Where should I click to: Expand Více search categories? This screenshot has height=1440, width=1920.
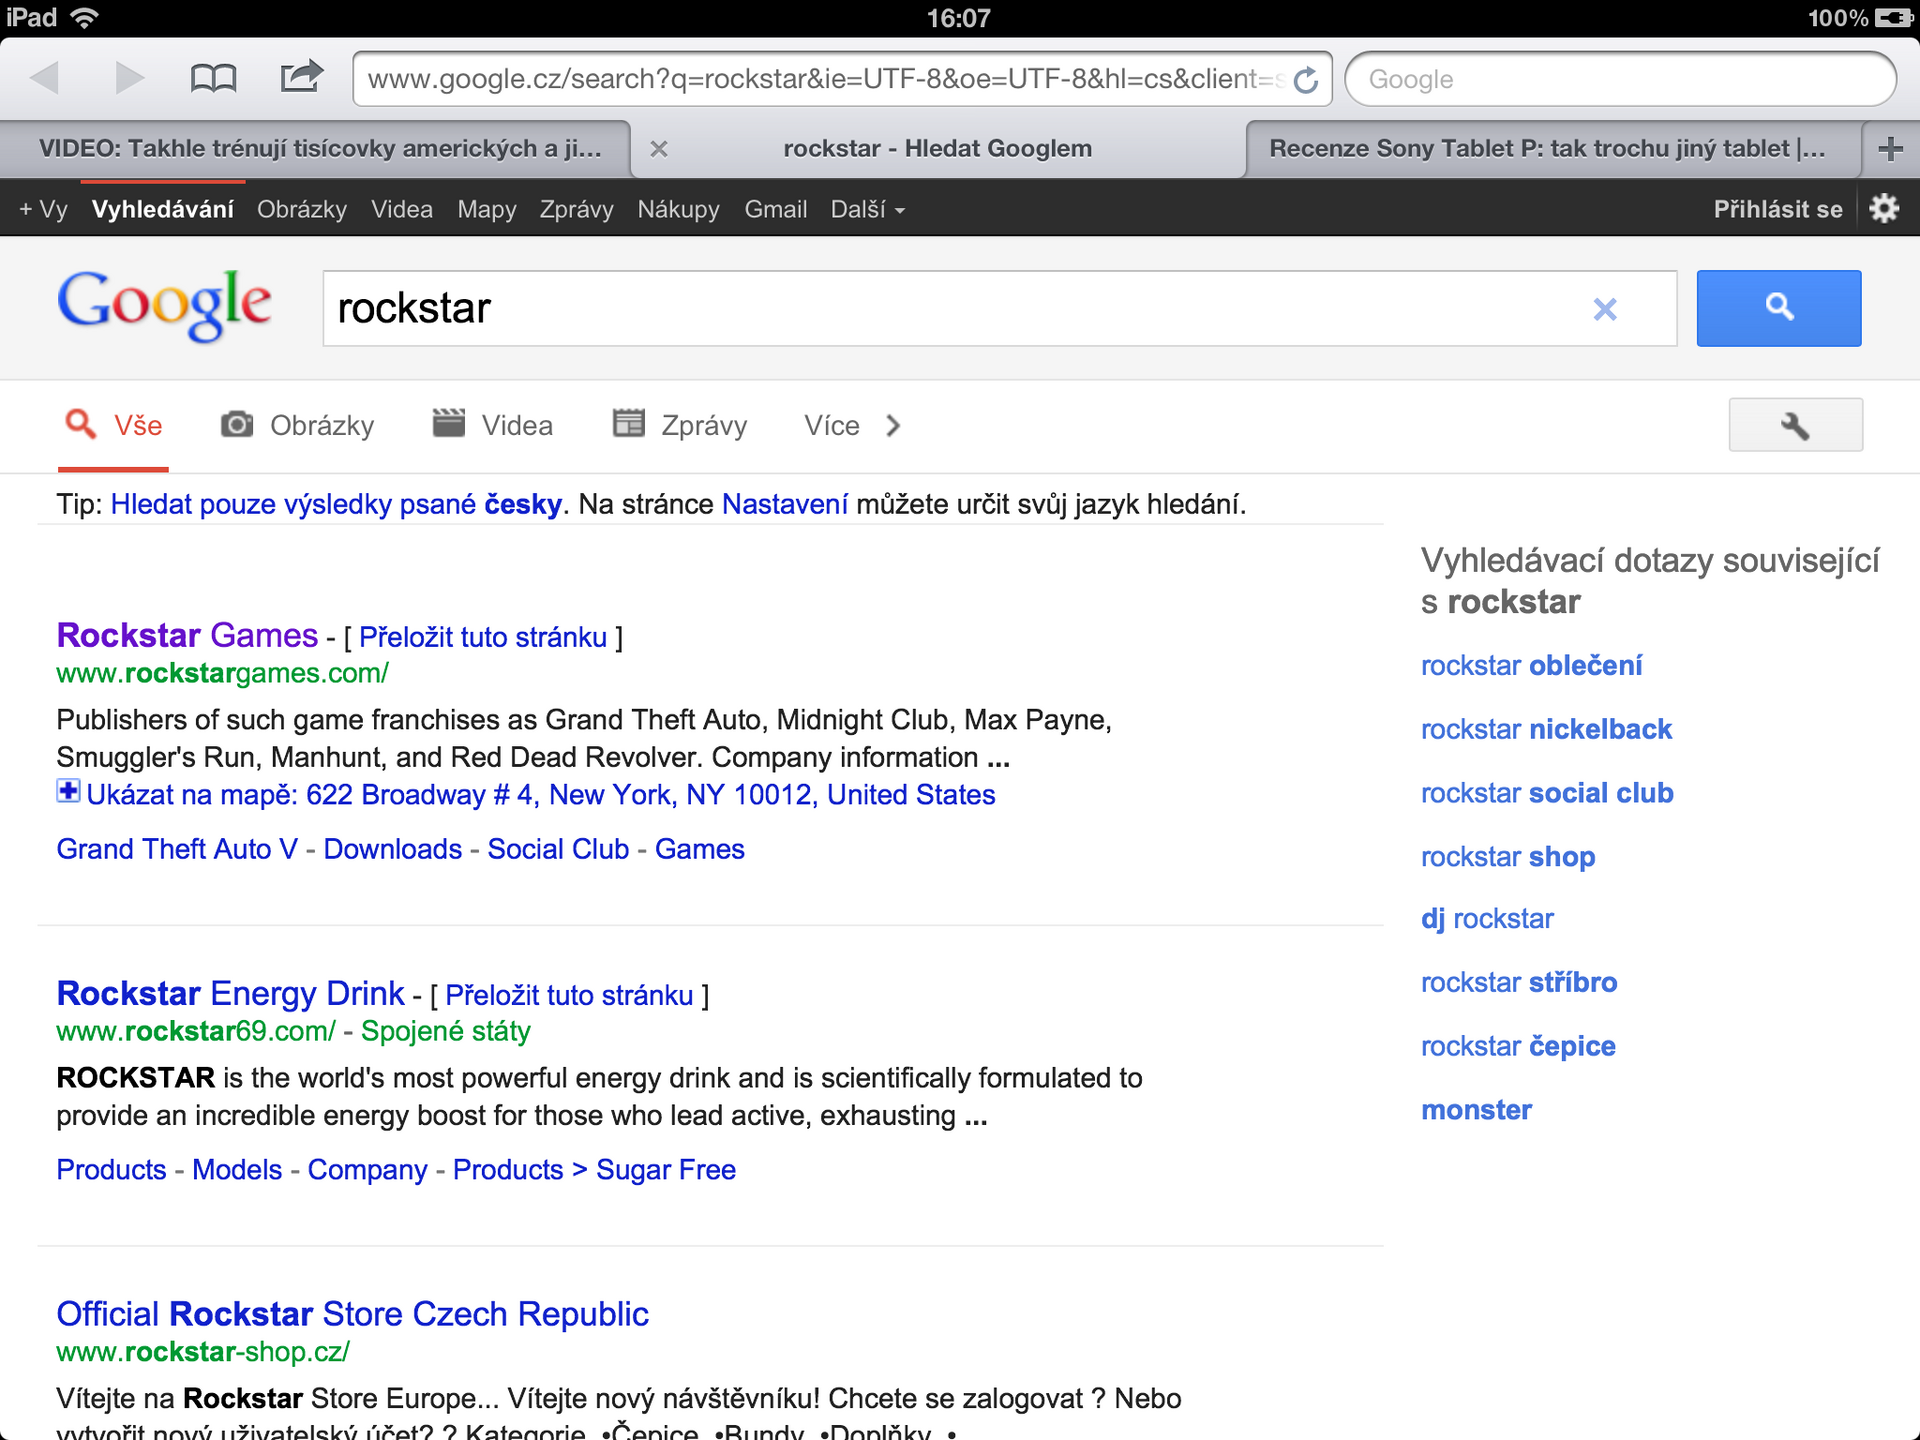click(x=852, y=426)
